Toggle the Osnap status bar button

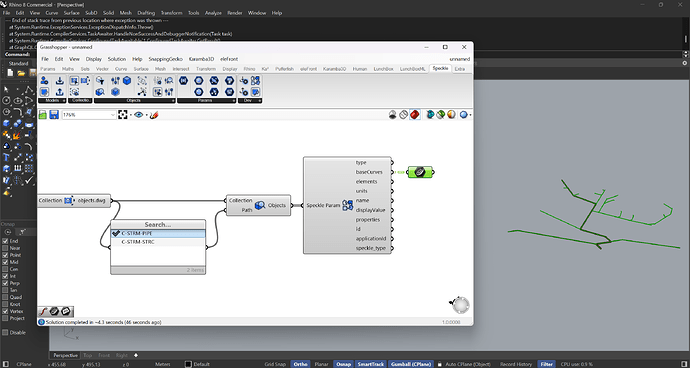coord(343,364)
